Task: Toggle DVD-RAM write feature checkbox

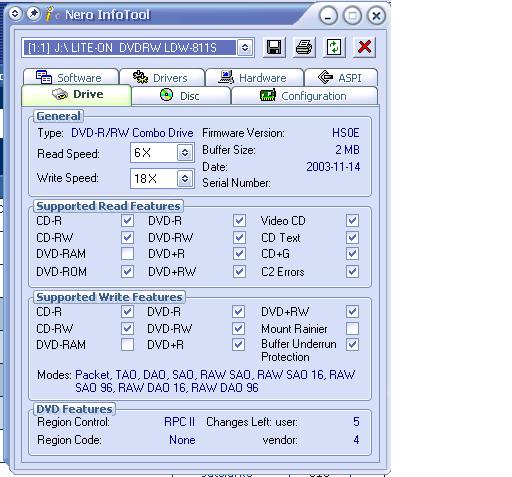Action: point(127,345)
